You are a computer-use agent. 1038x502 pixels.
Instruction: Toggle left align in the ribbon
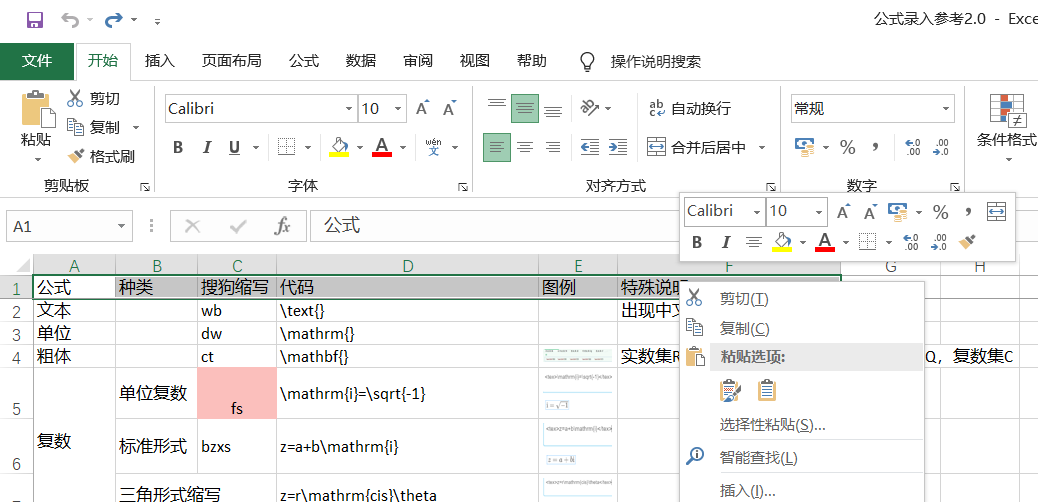point(496,147)
